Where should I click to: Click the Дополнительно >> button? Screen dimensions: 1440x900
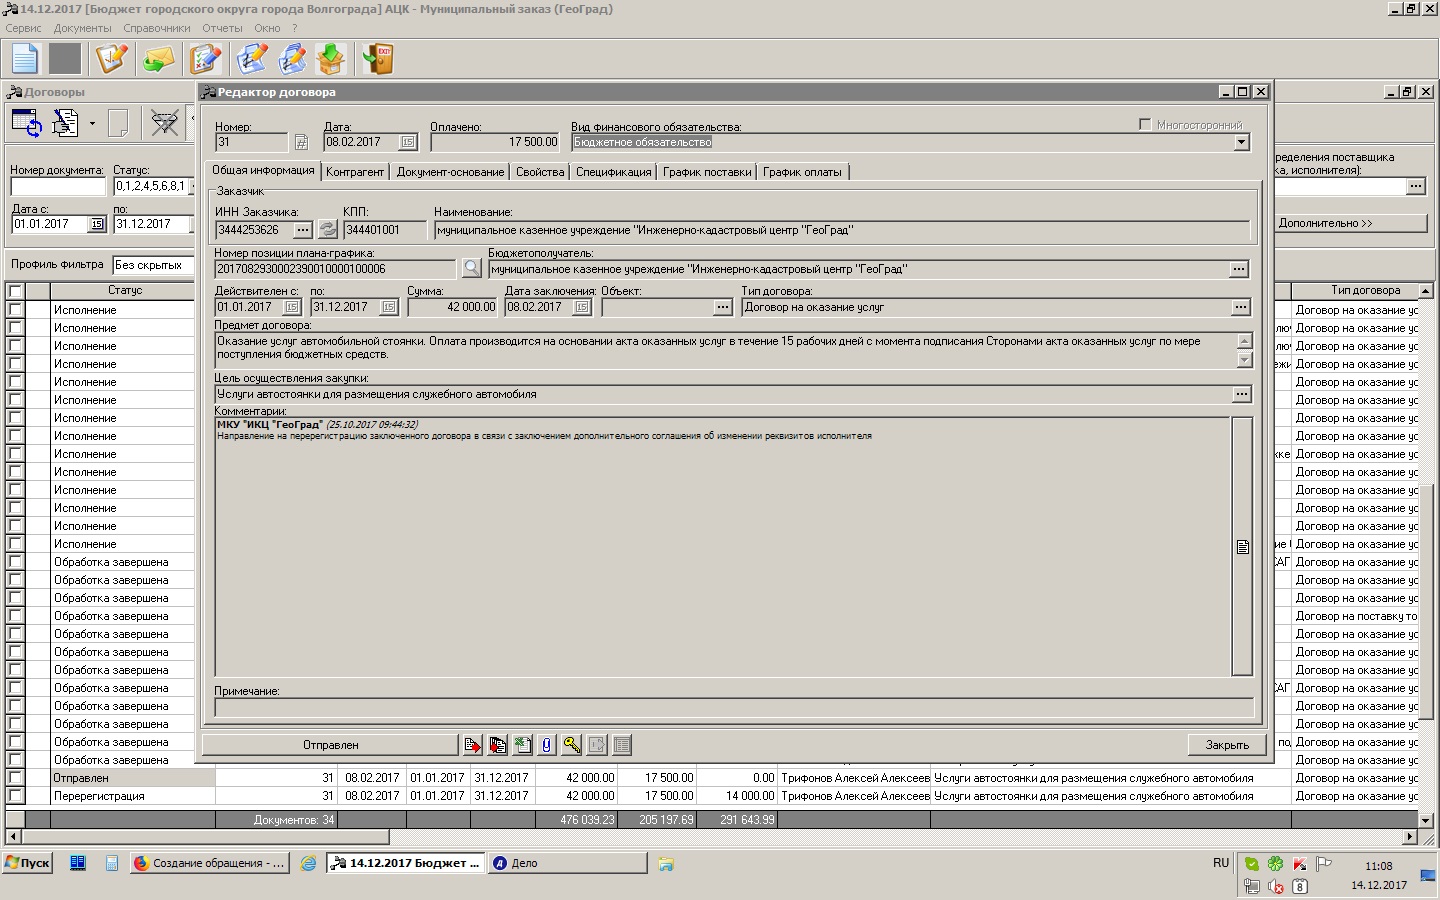1350,223
